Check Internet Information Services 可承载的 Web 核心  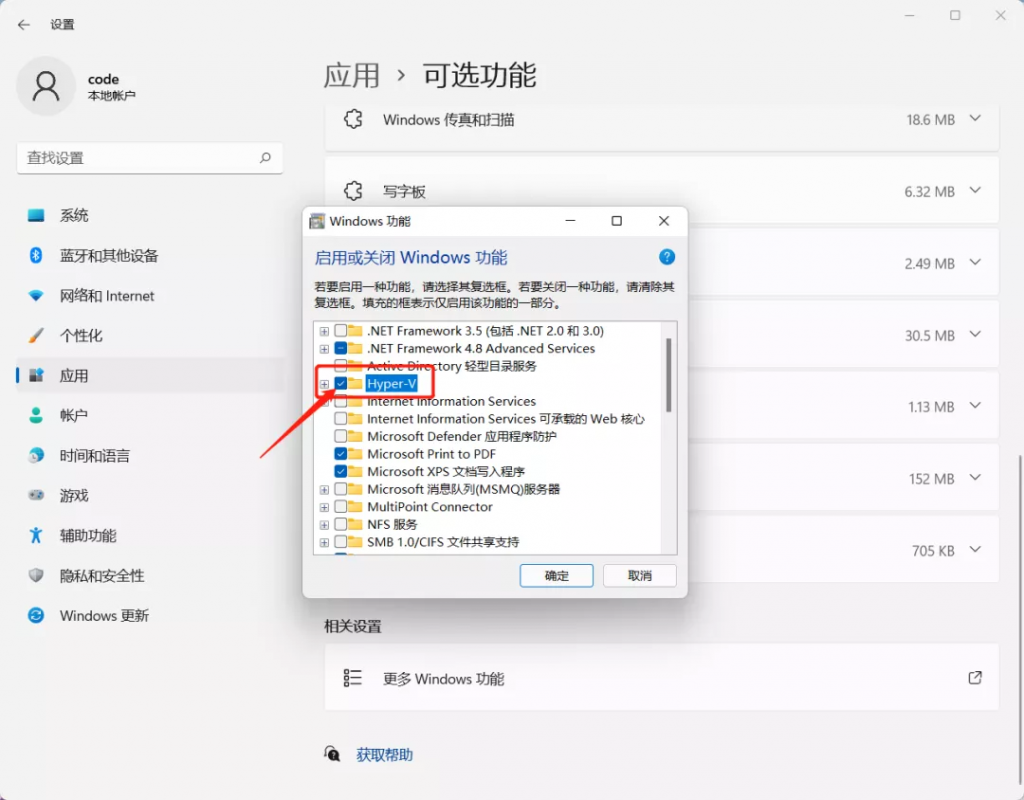tap(341, 419)
